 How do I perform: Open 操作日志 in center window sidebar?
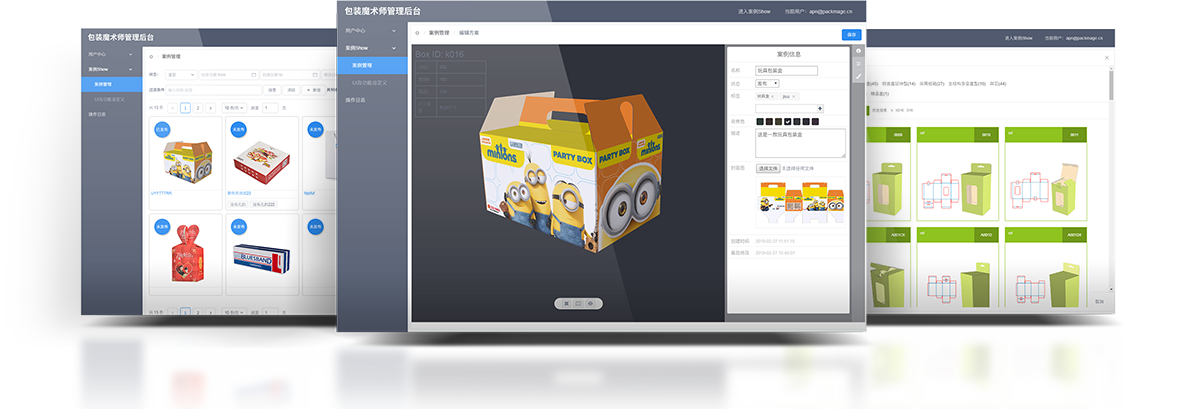click(372, 100)
